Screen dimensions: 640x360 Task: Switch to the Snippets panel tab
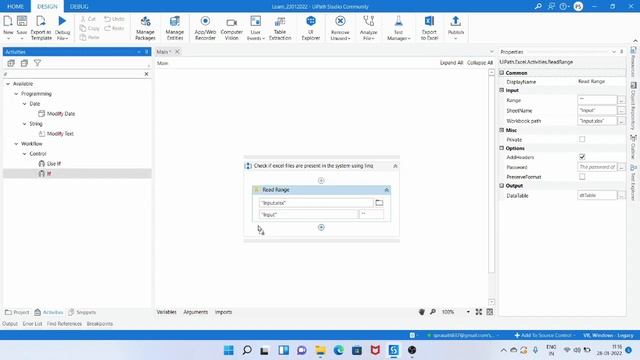pyautogui.click(x=82, y=312)
